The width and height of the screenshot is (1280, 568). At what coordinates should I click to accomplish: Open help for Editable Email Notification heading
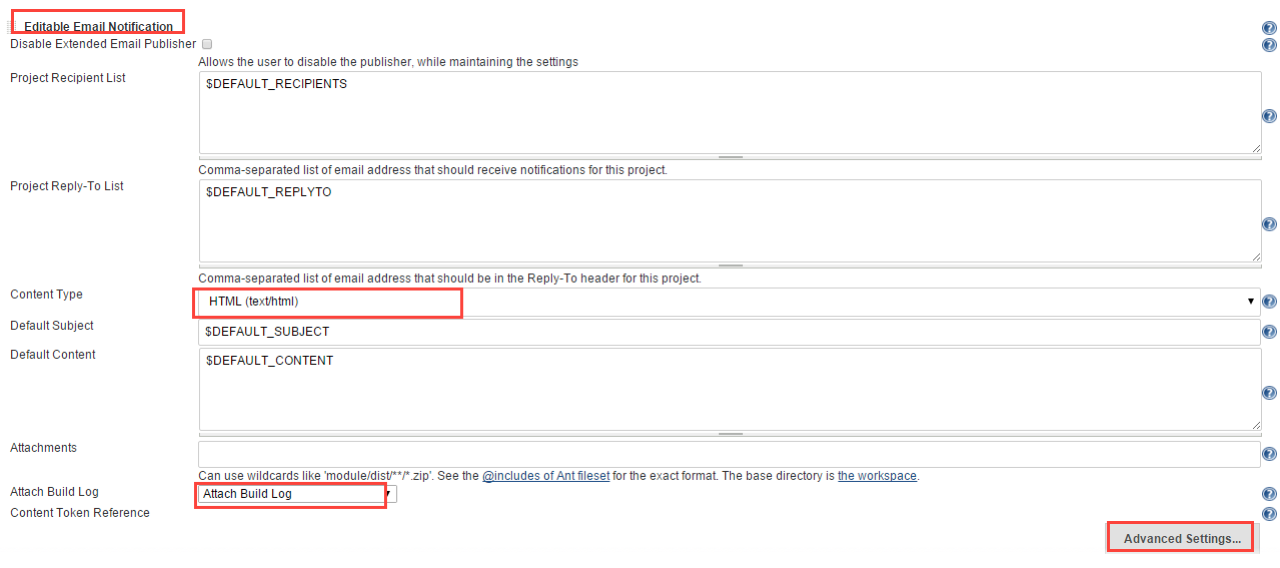tap(1269, 28)
